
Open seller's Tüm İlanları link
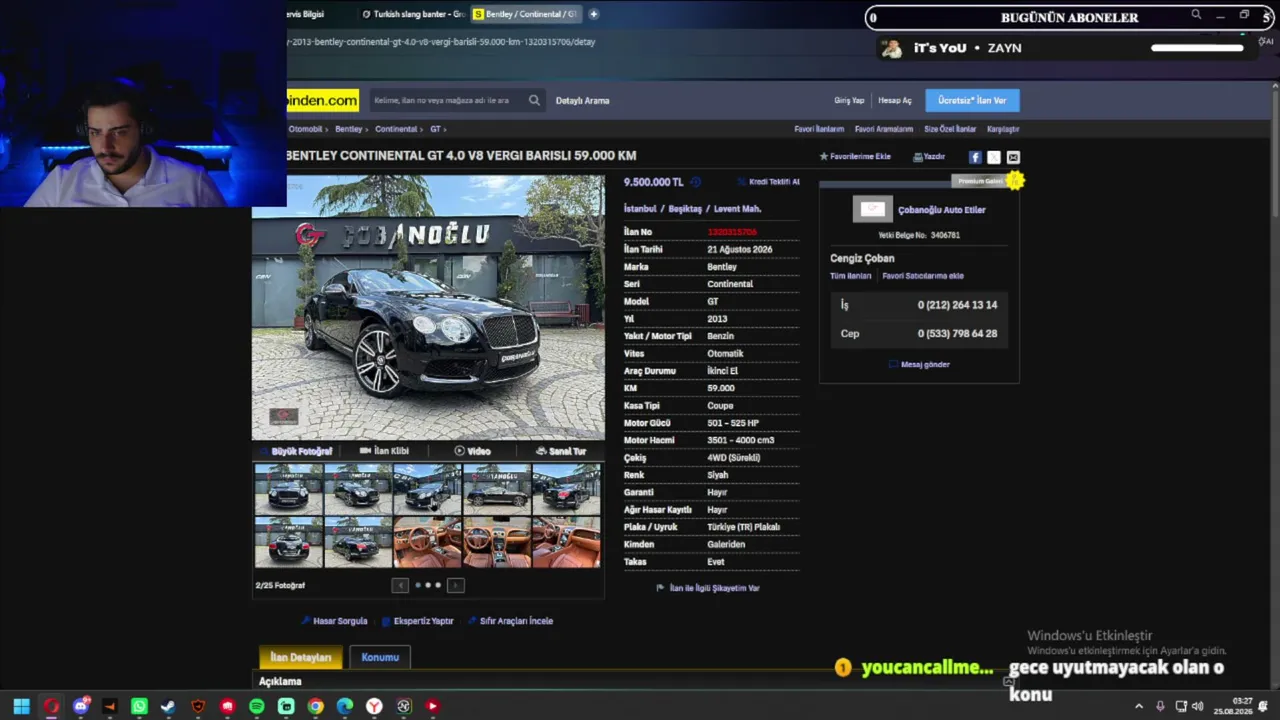[850, 276]
